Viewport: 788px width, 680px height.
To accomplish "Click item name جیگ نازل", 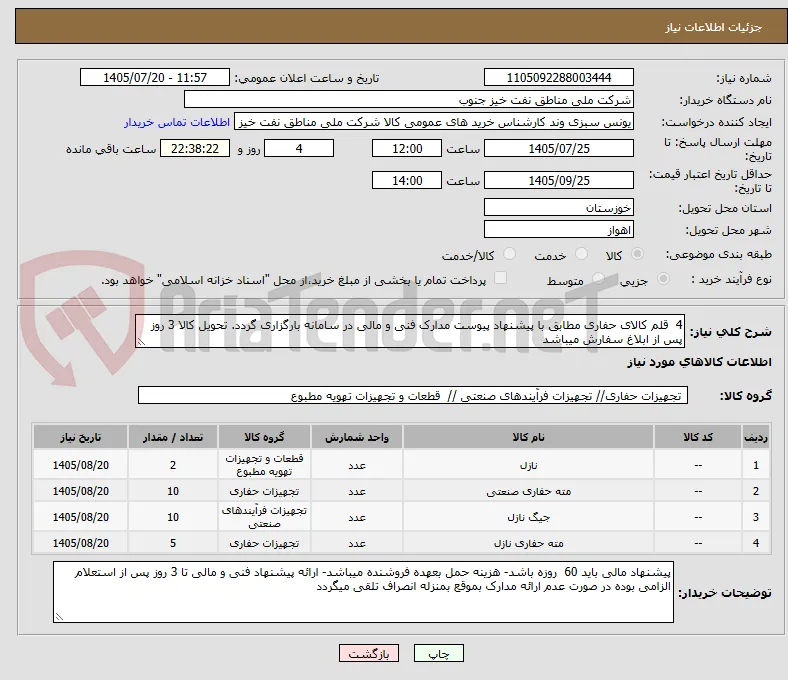I will [528, 517].
